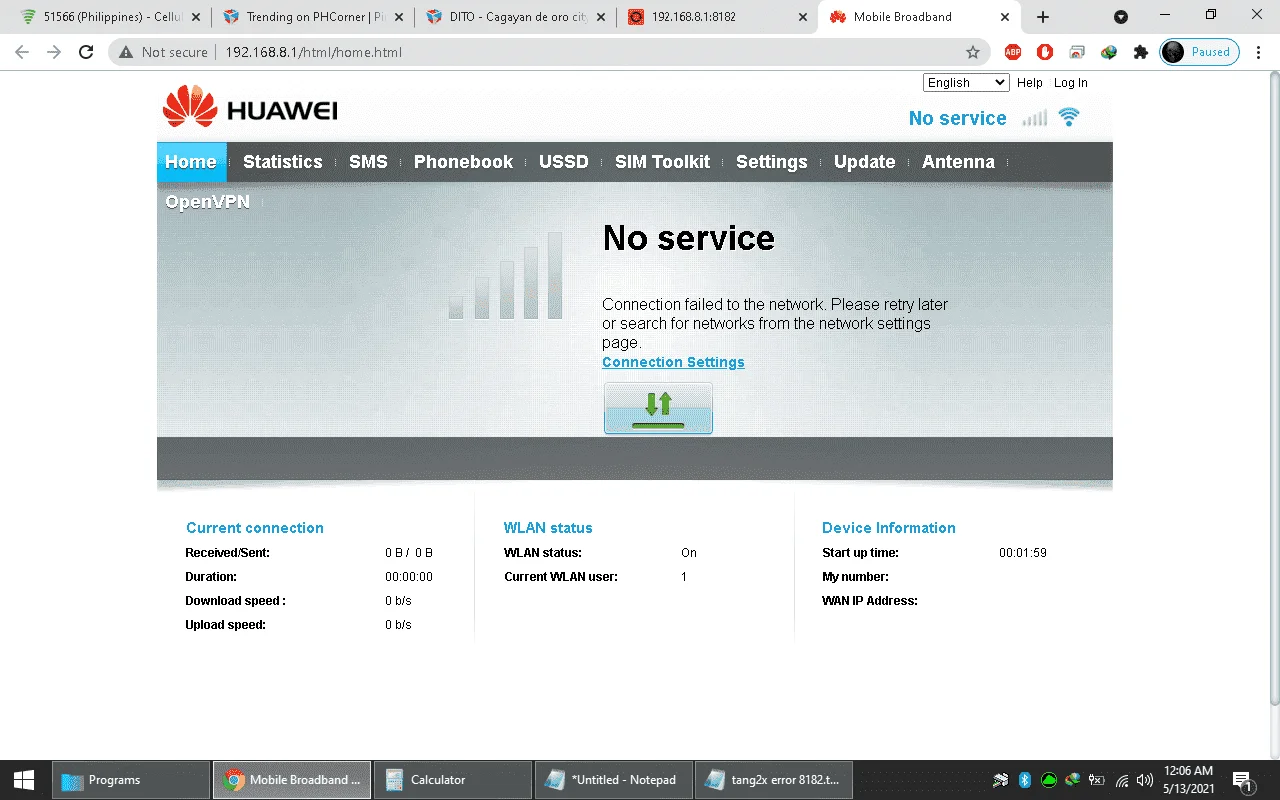Switch to Untitled - Notepad in taskbar

click(x=613, y=780)
